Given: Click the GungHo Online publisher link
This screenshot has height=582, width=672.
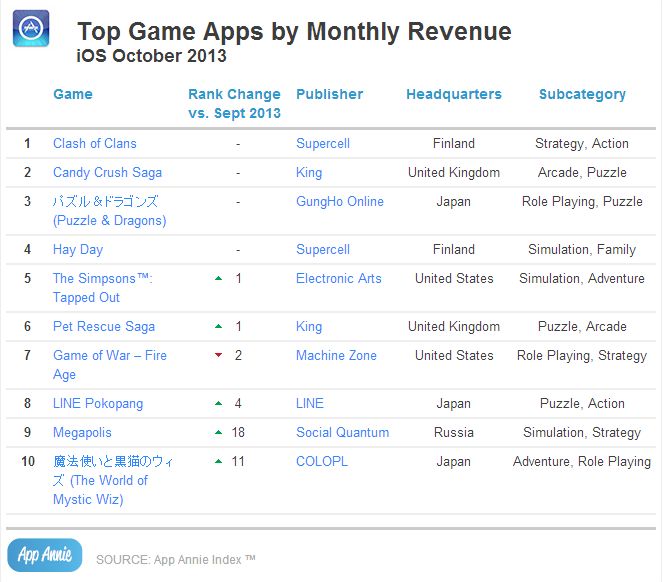Looking at the screenshot, I should (x=340, y=201).
